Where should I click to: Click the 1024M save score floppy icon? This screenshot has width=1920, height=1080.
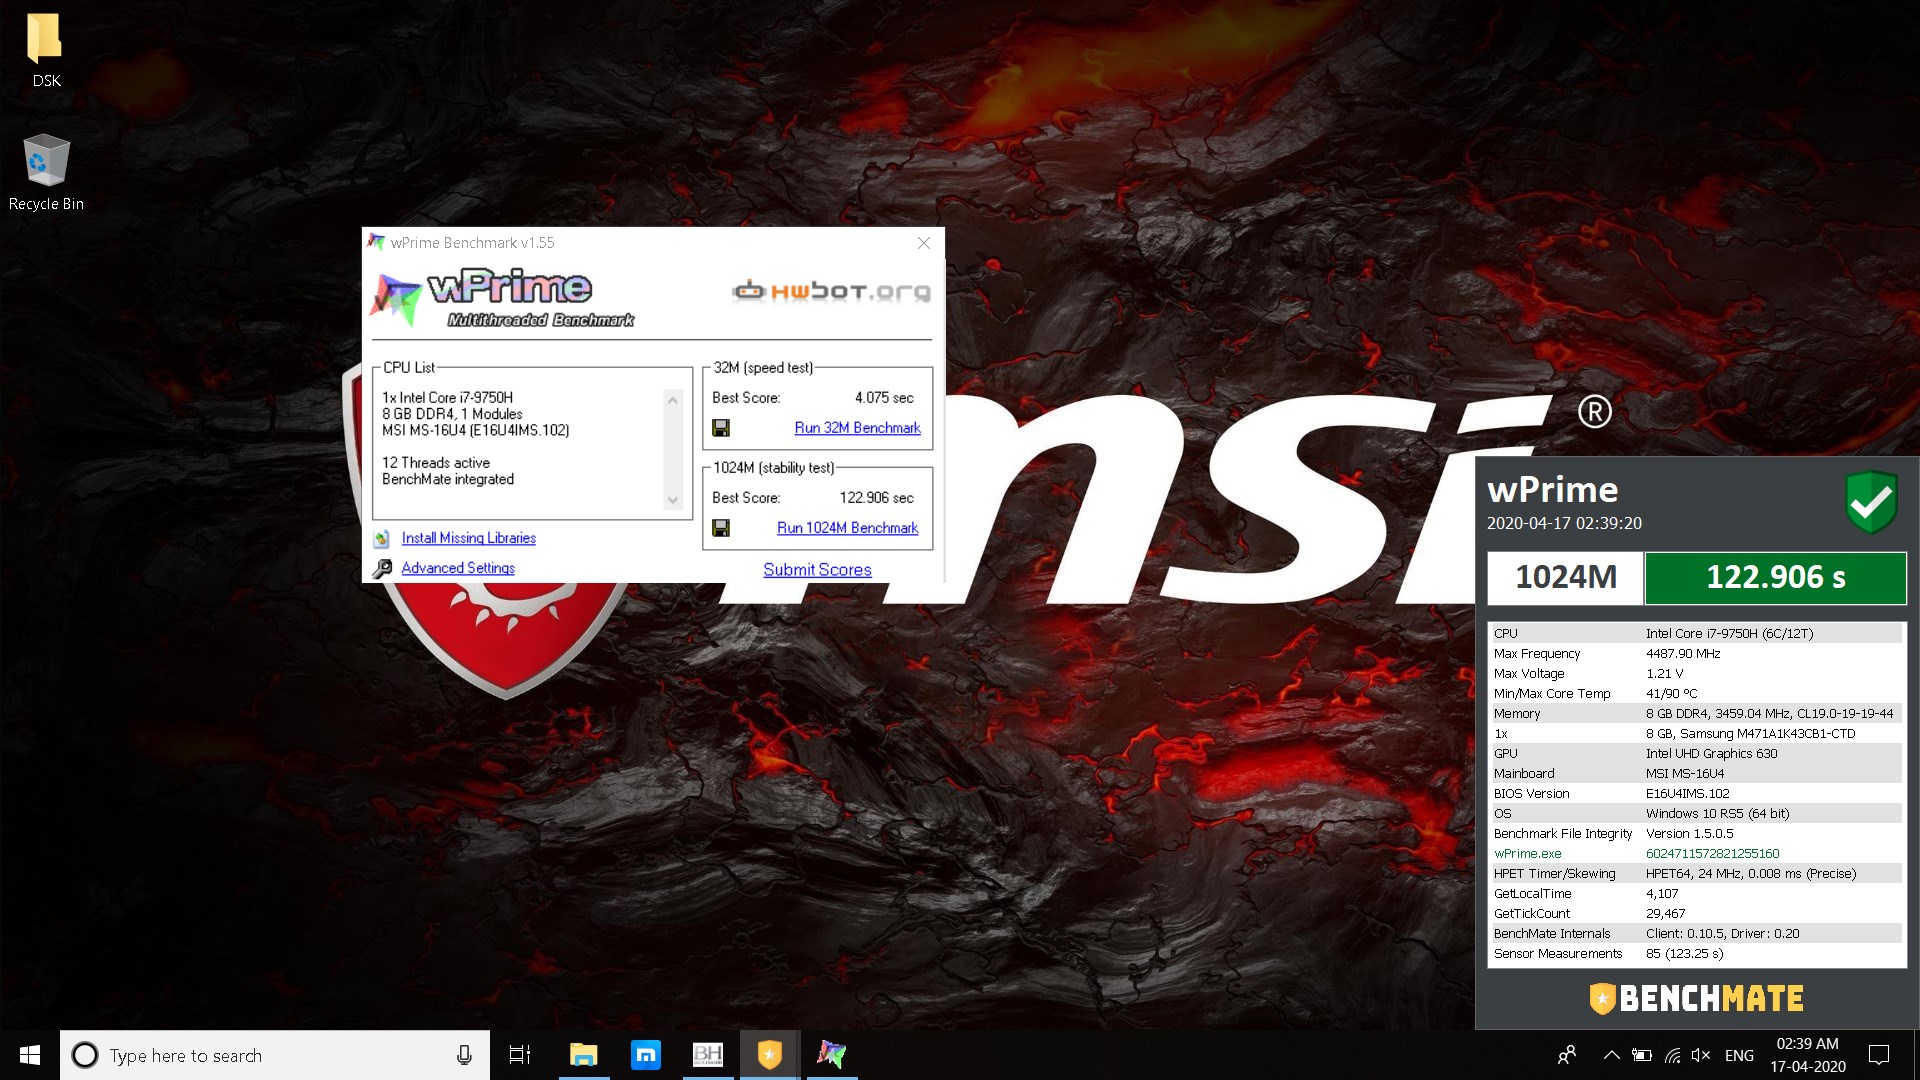click(720, 528)
